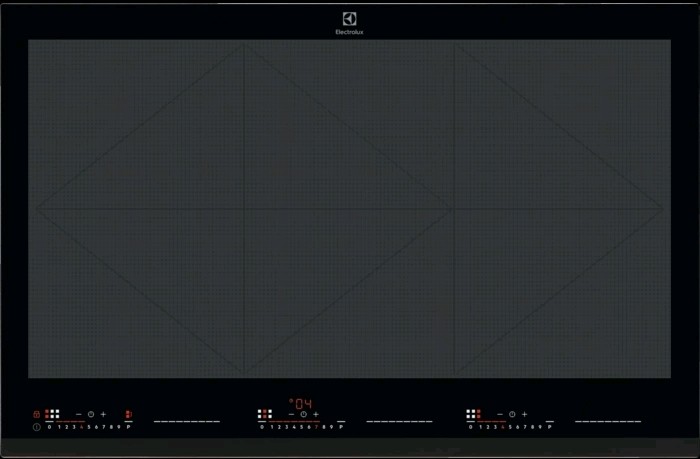Activate power boost P on center zone

pyautogui.click(x=341, y=427)
